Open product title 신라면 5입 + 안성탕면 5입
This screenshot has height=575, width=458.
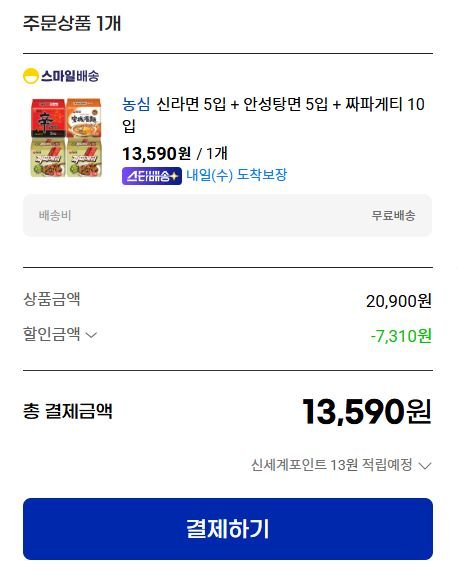click(x=274, y=115)
